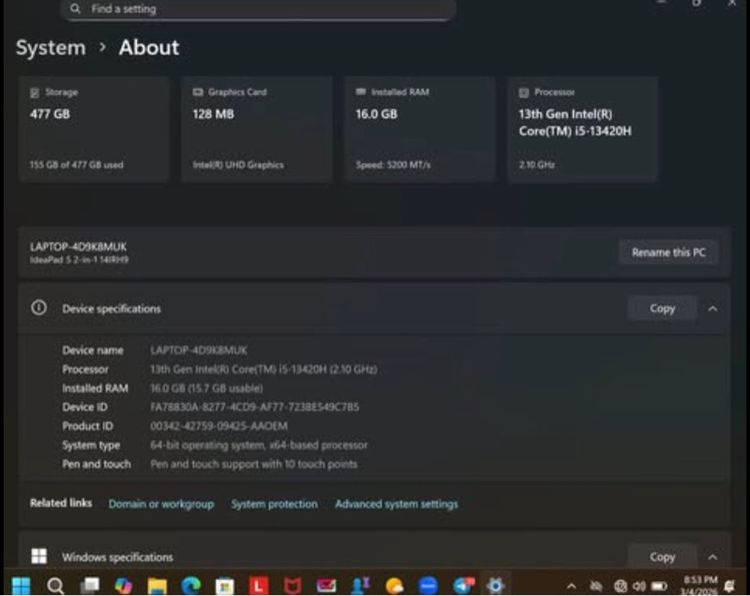This screenshot has width=750, height=596.
Task: Select the LAPTOP-4D9K8MUK header name
Action: [78, 247]
